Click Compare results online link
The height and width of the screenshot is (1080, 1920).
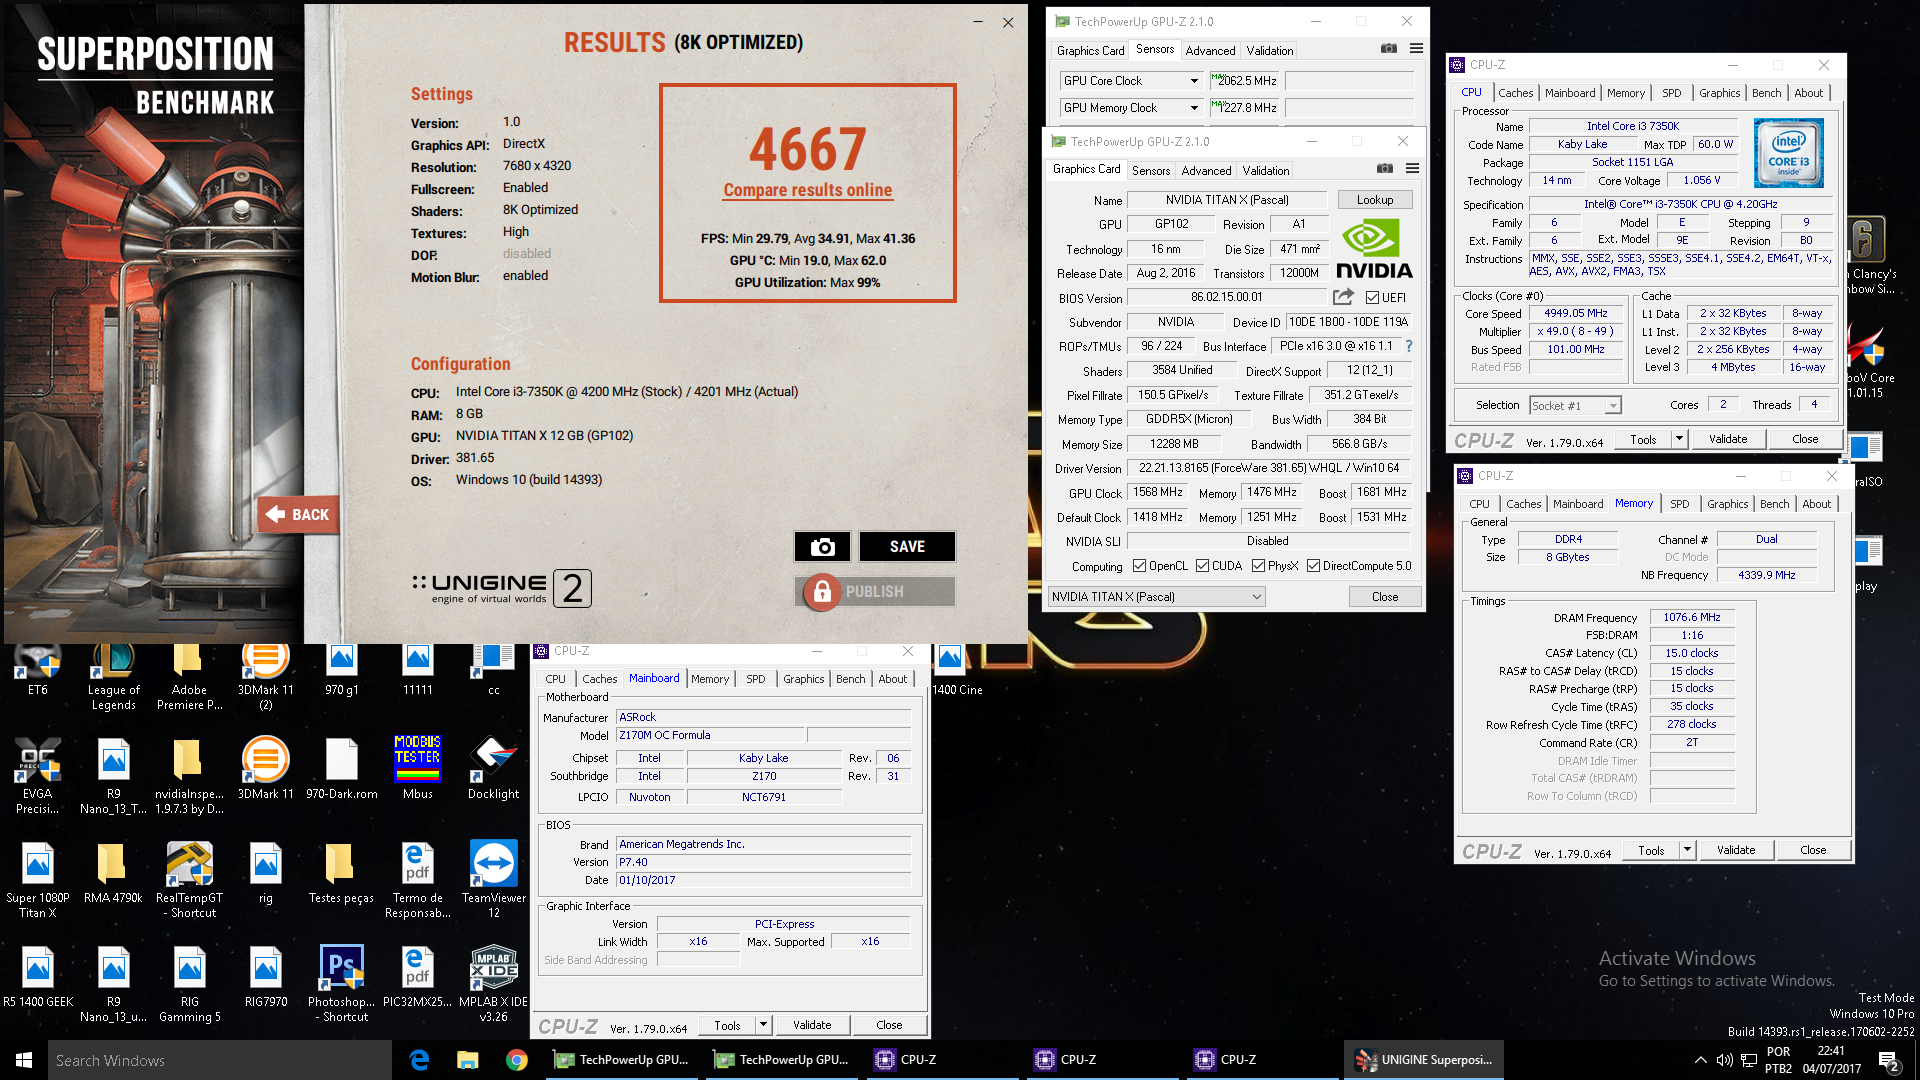pyautogui.click(x=808, y=190)
